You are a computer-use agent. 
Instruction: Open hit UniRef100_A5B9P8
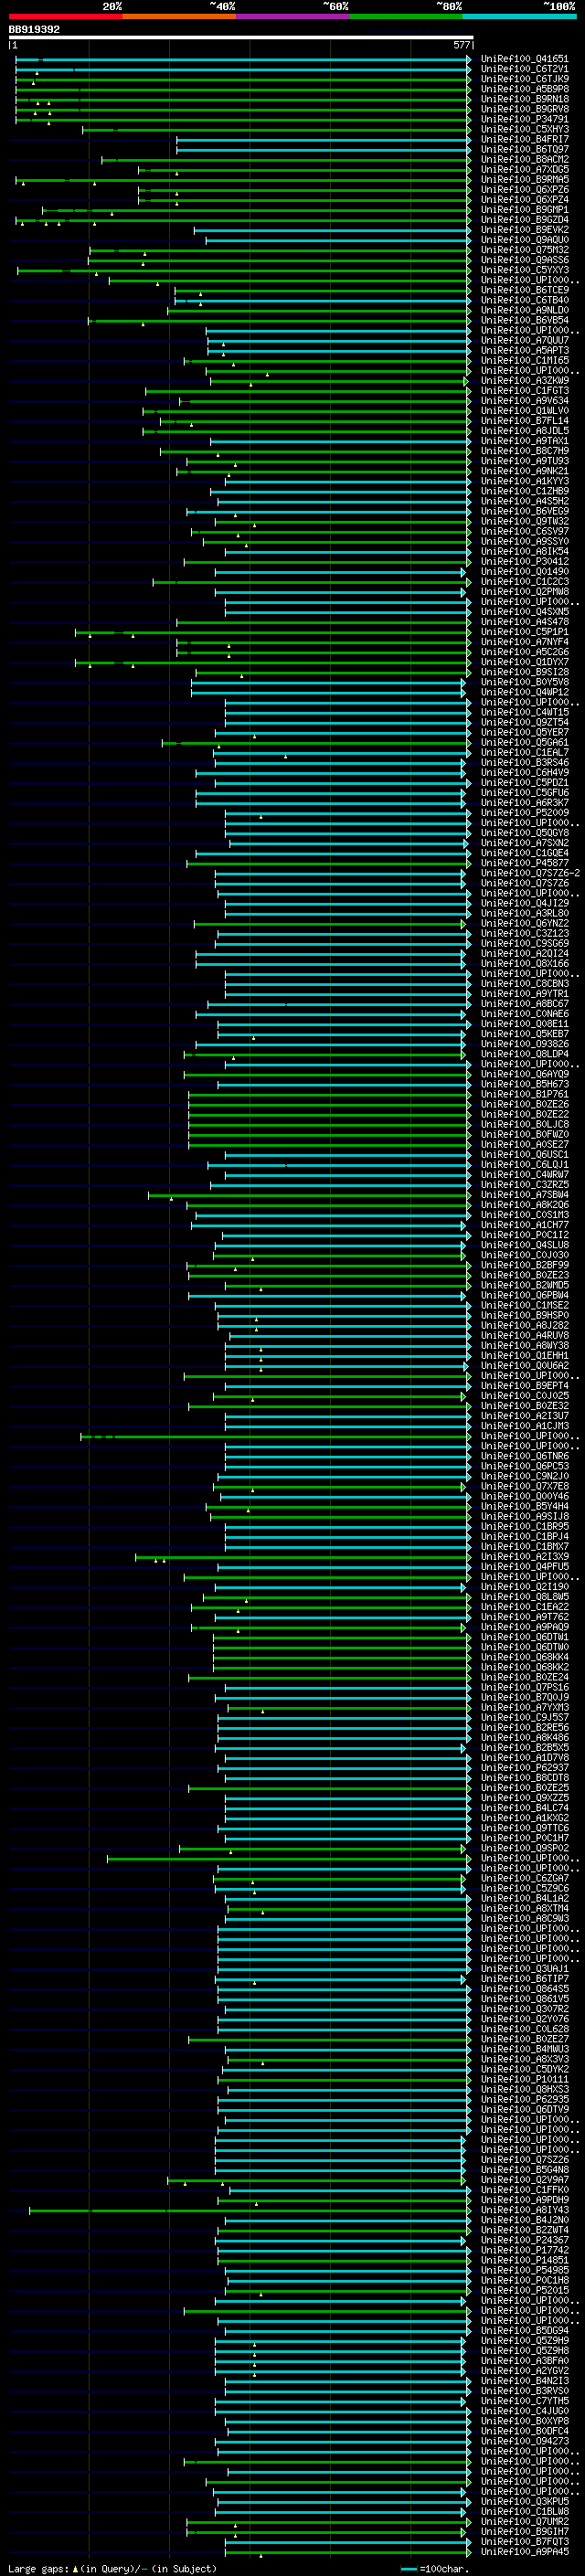point(525,89)
